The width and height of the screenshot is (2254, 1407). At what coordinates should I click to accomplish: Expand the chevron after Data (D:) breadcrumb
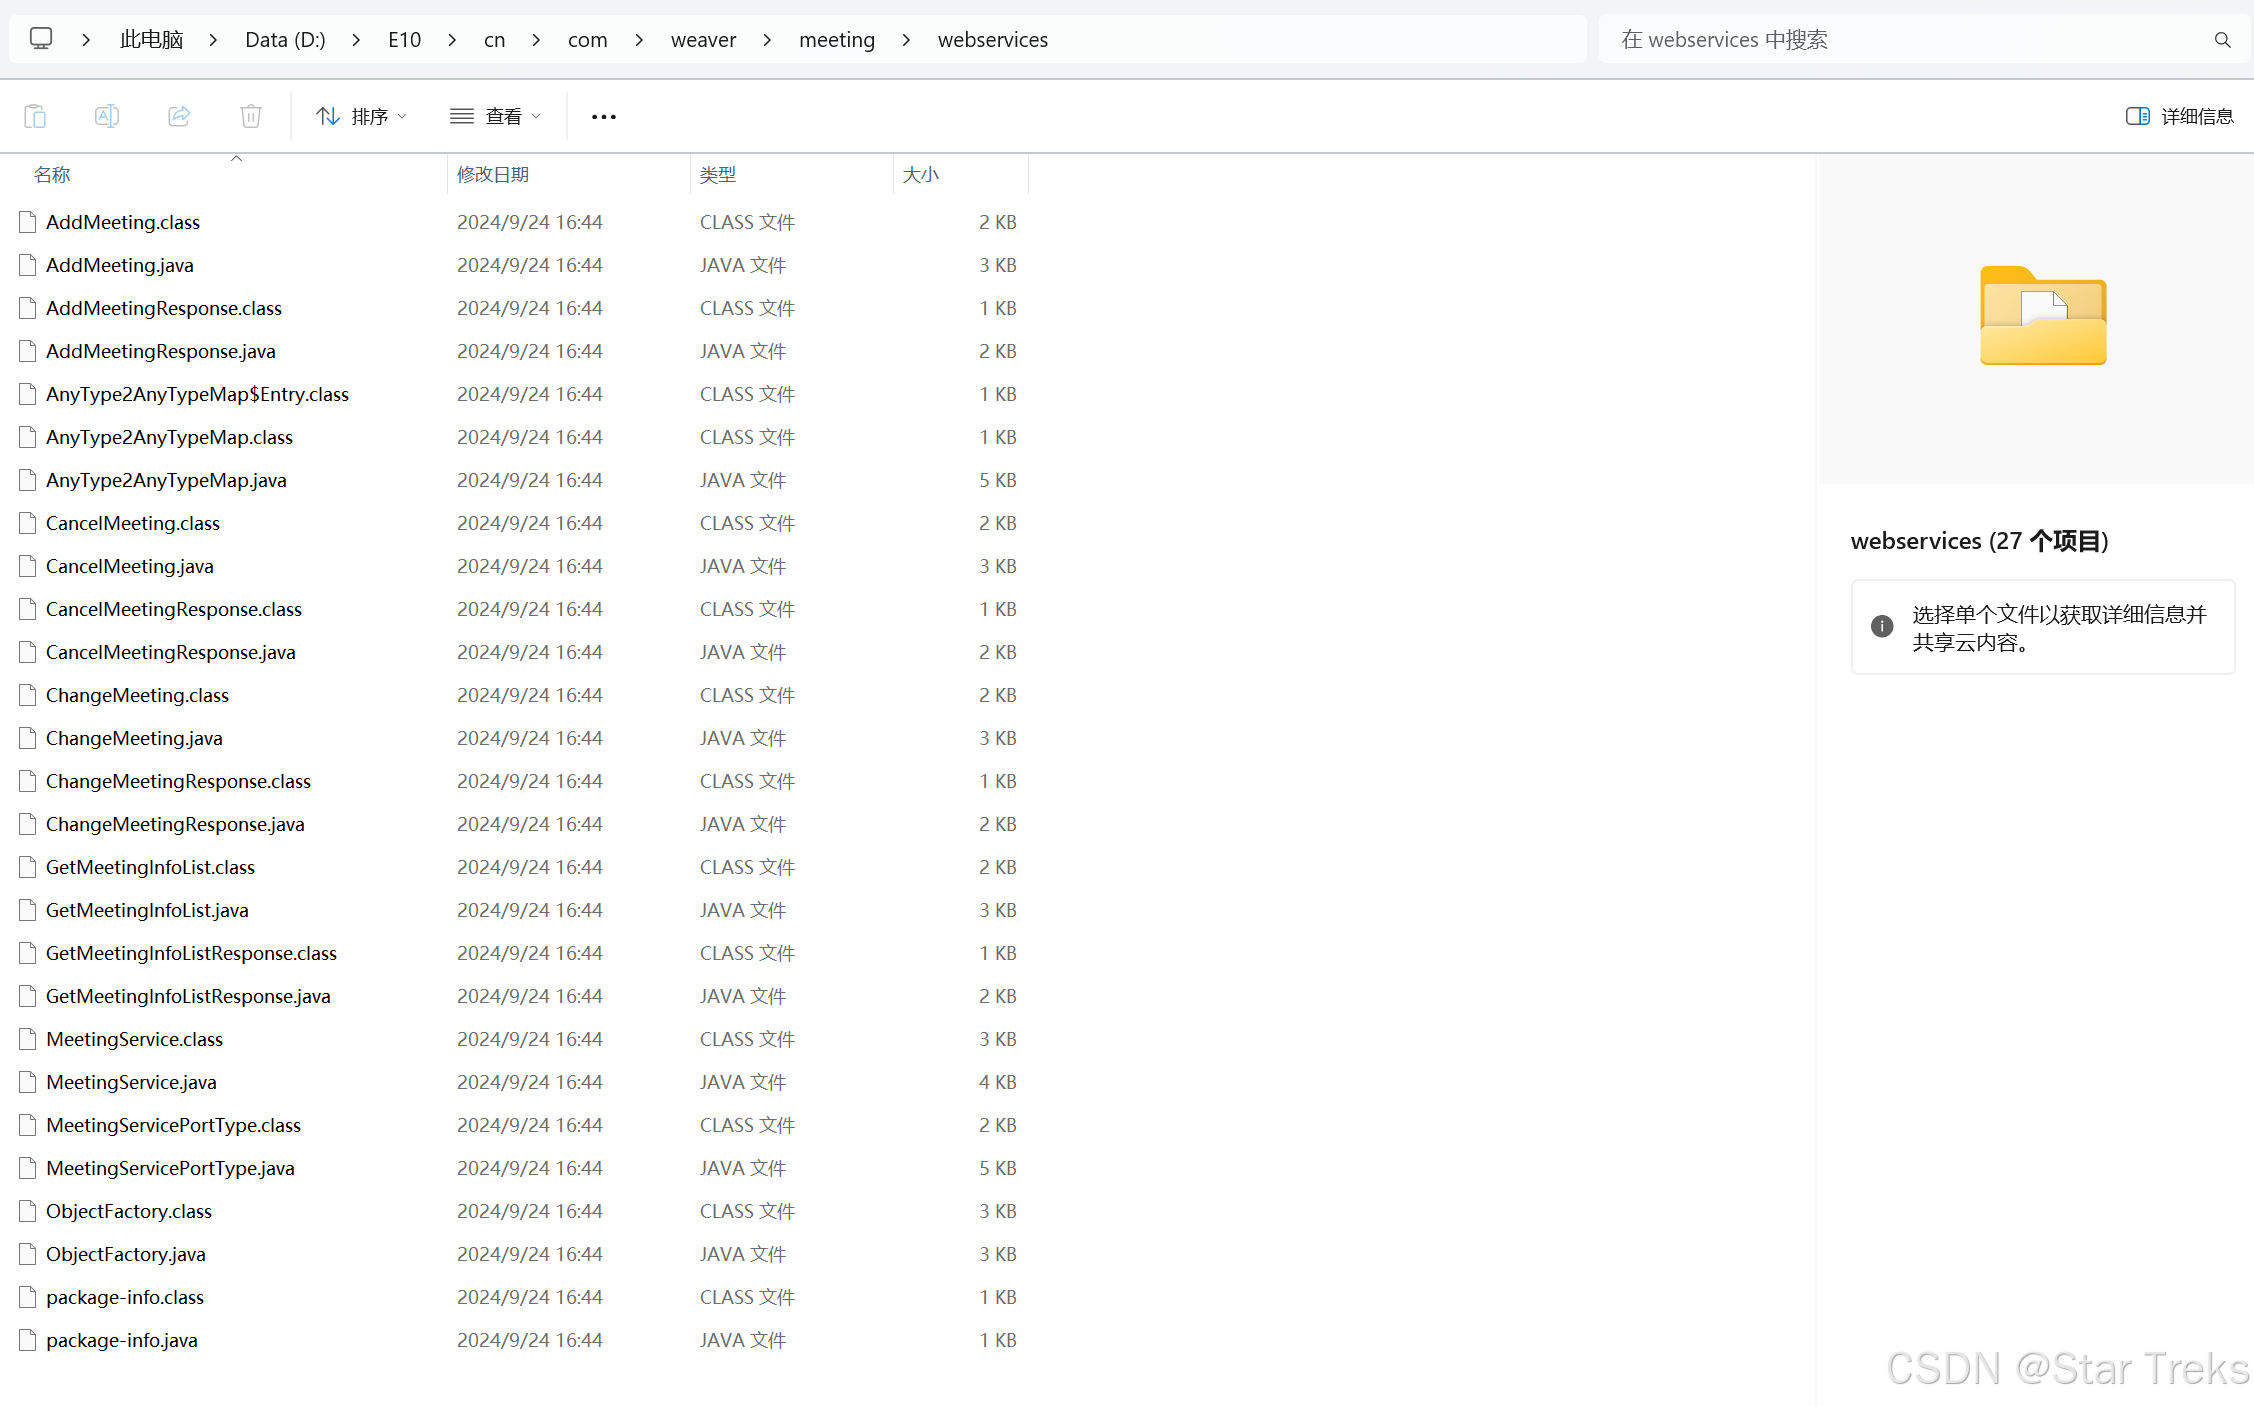click(x=356, y=40)
